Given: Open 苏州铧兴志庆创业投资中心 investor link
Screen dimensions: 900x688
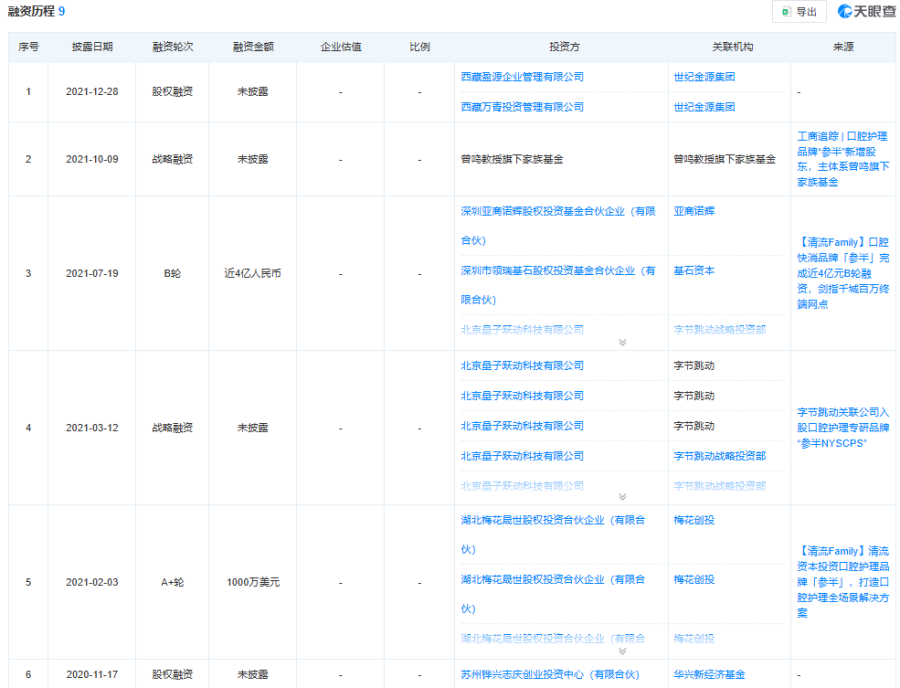Looking at the screenshot, I should (549, 675).
